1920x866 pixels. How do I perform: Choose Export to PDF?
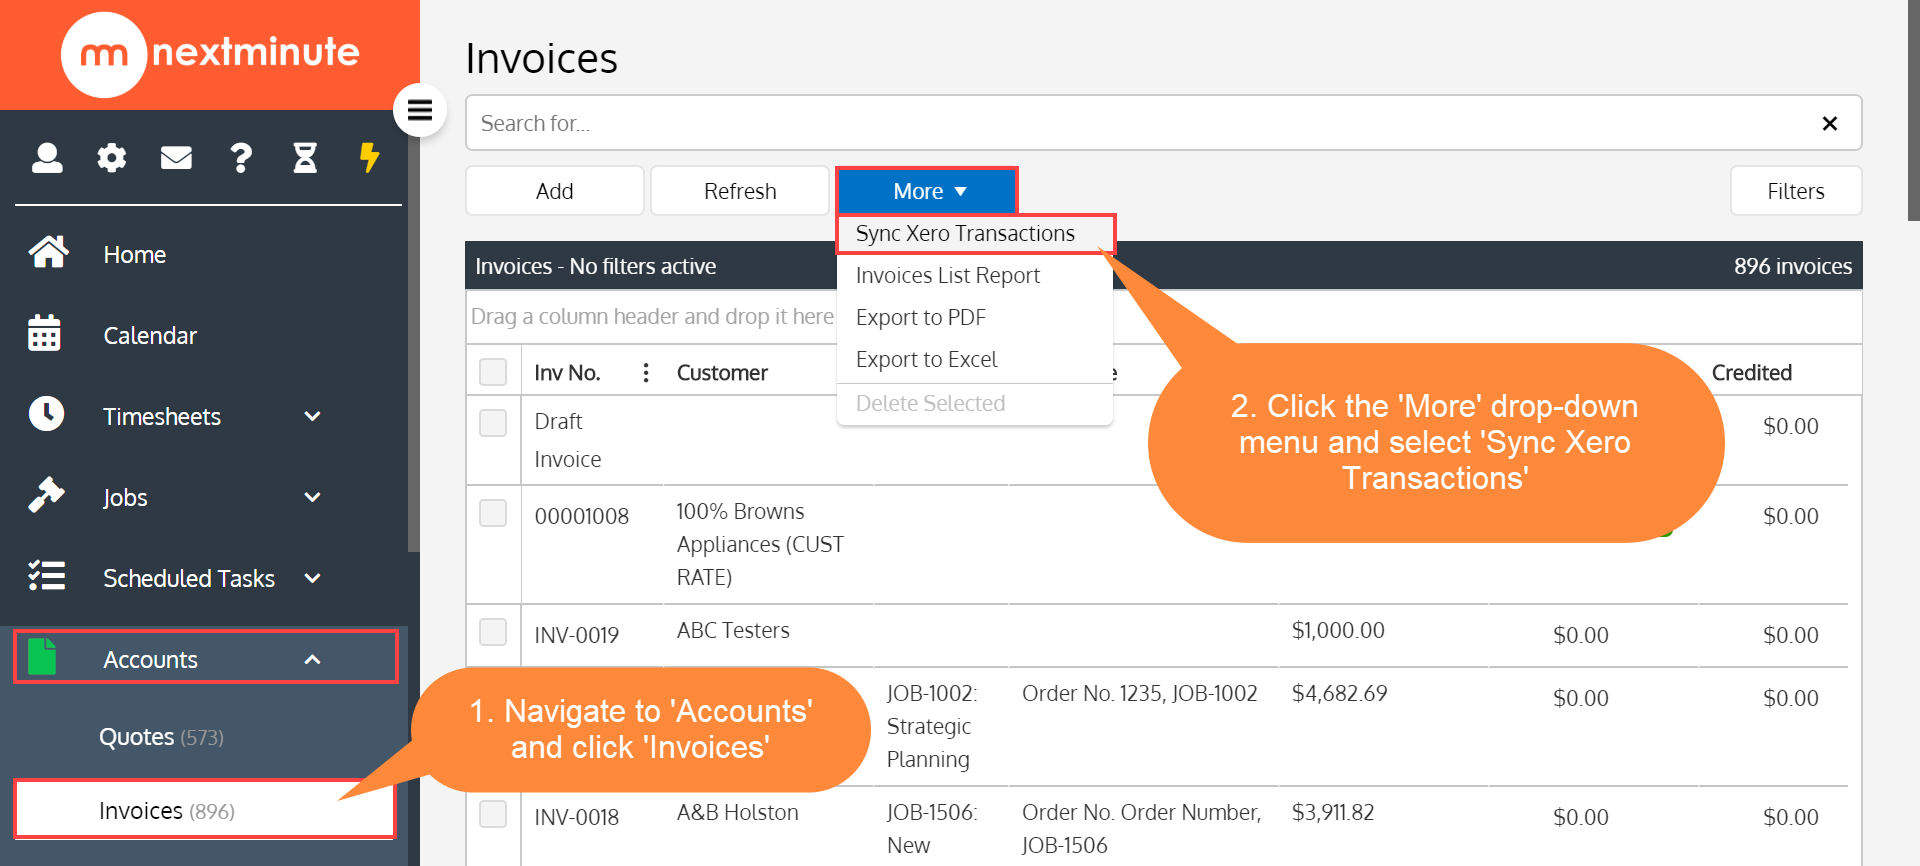(x=920, y=317)
